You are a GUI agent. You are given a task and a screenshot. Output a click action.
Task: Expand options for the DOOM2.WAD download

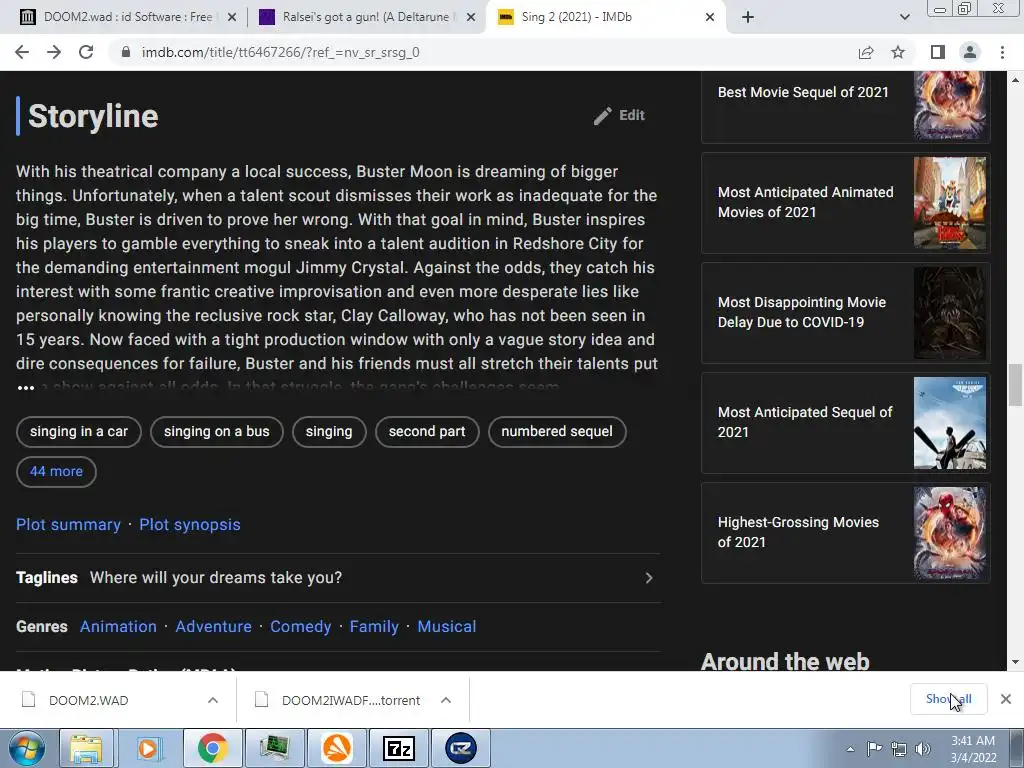tap(213, 701)
